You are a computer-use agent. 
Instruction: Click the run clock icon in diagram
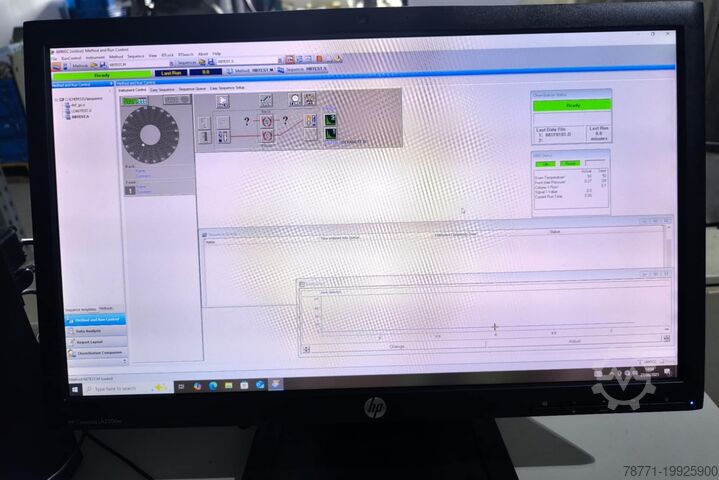(x=295, y=99)
